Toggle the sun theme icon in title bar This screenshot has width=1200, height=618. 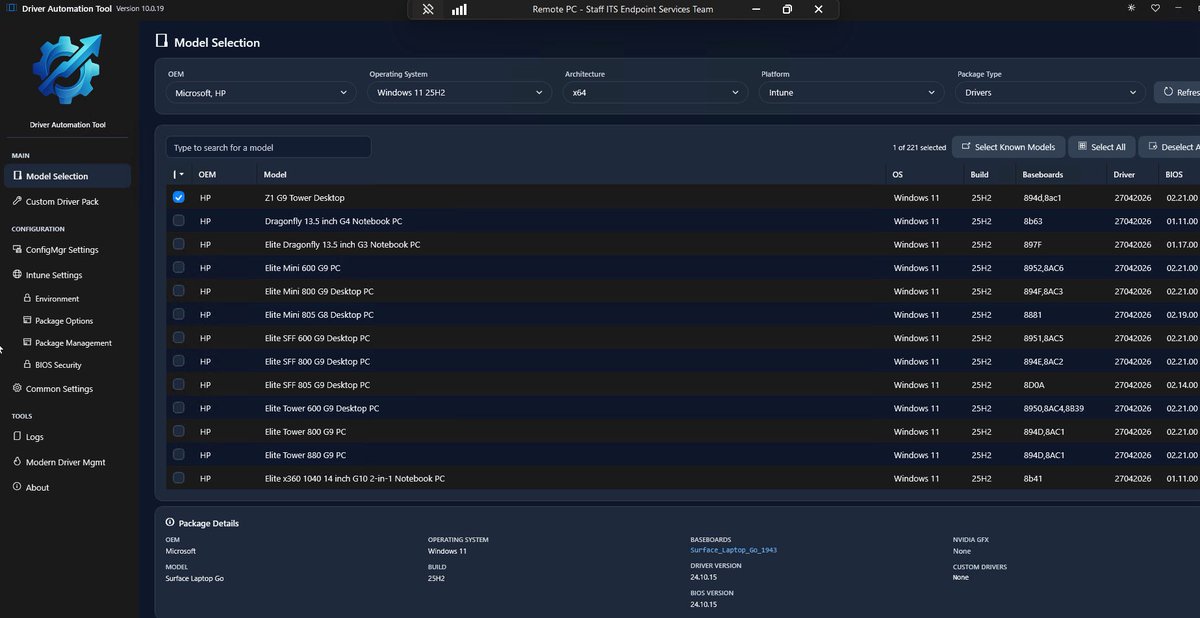(x=1131, y=8)
